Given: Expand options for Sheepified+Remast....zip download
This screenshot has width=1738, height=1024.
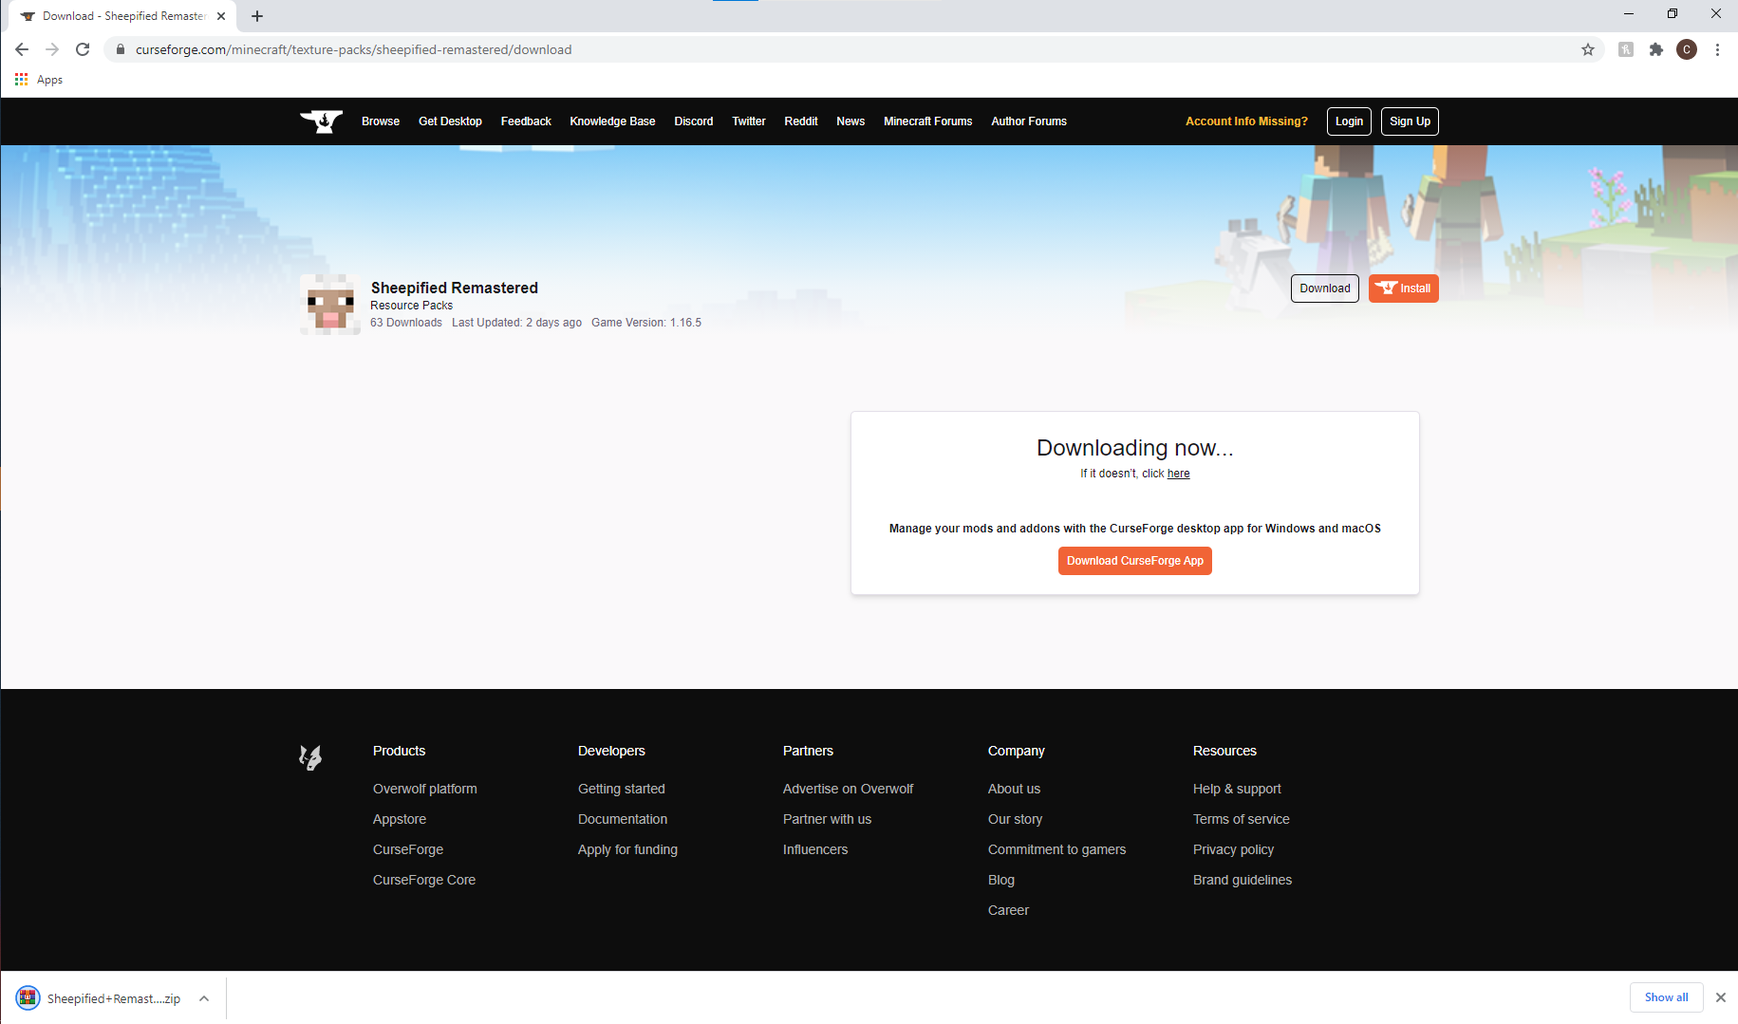Looking at the screenshot, I should (x=203, y=997).
